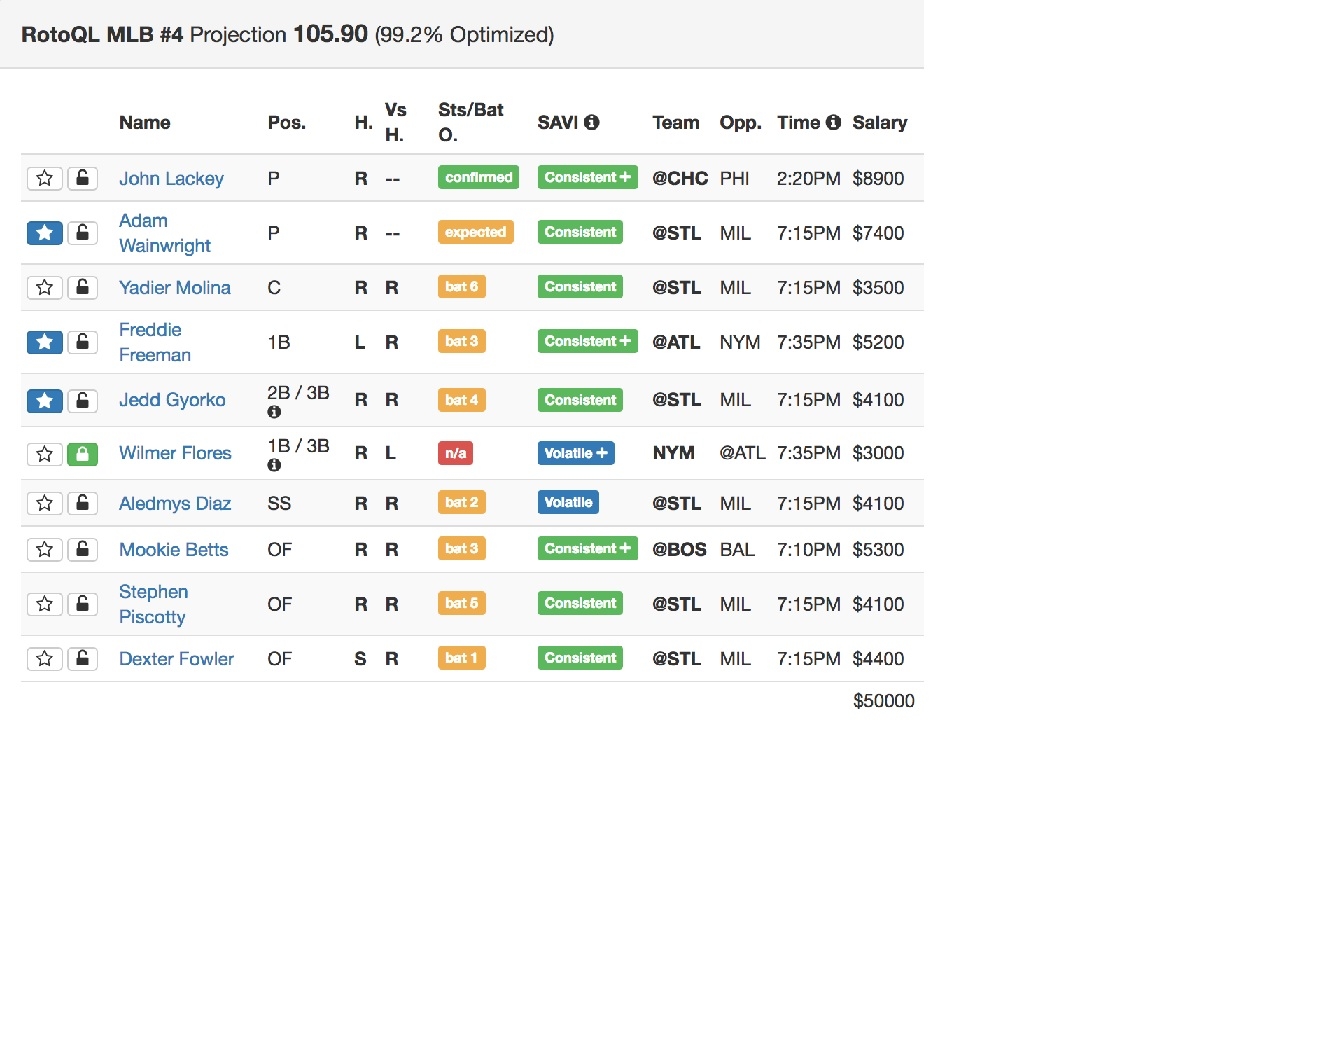Click the Sts/Bat O. column header

click(x=471, y=122)
